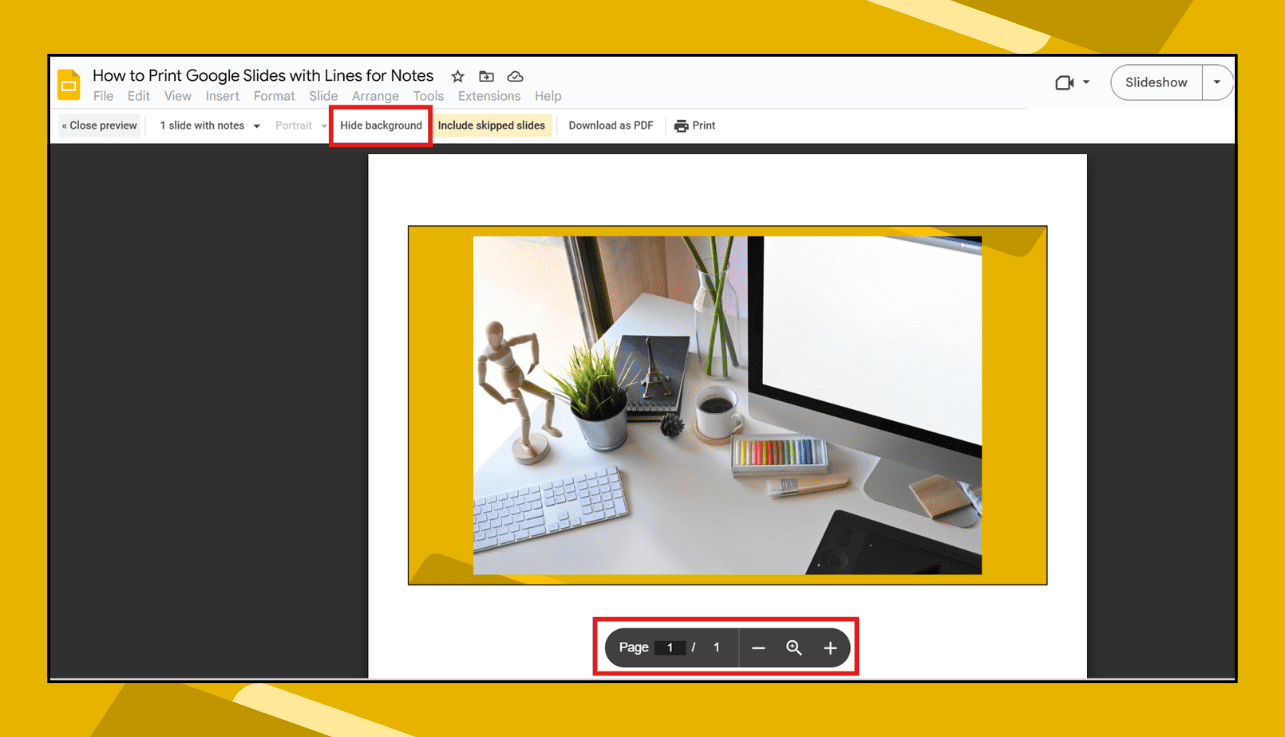
Task: Click the minus zoom slider control
Action: pos(758,648)
